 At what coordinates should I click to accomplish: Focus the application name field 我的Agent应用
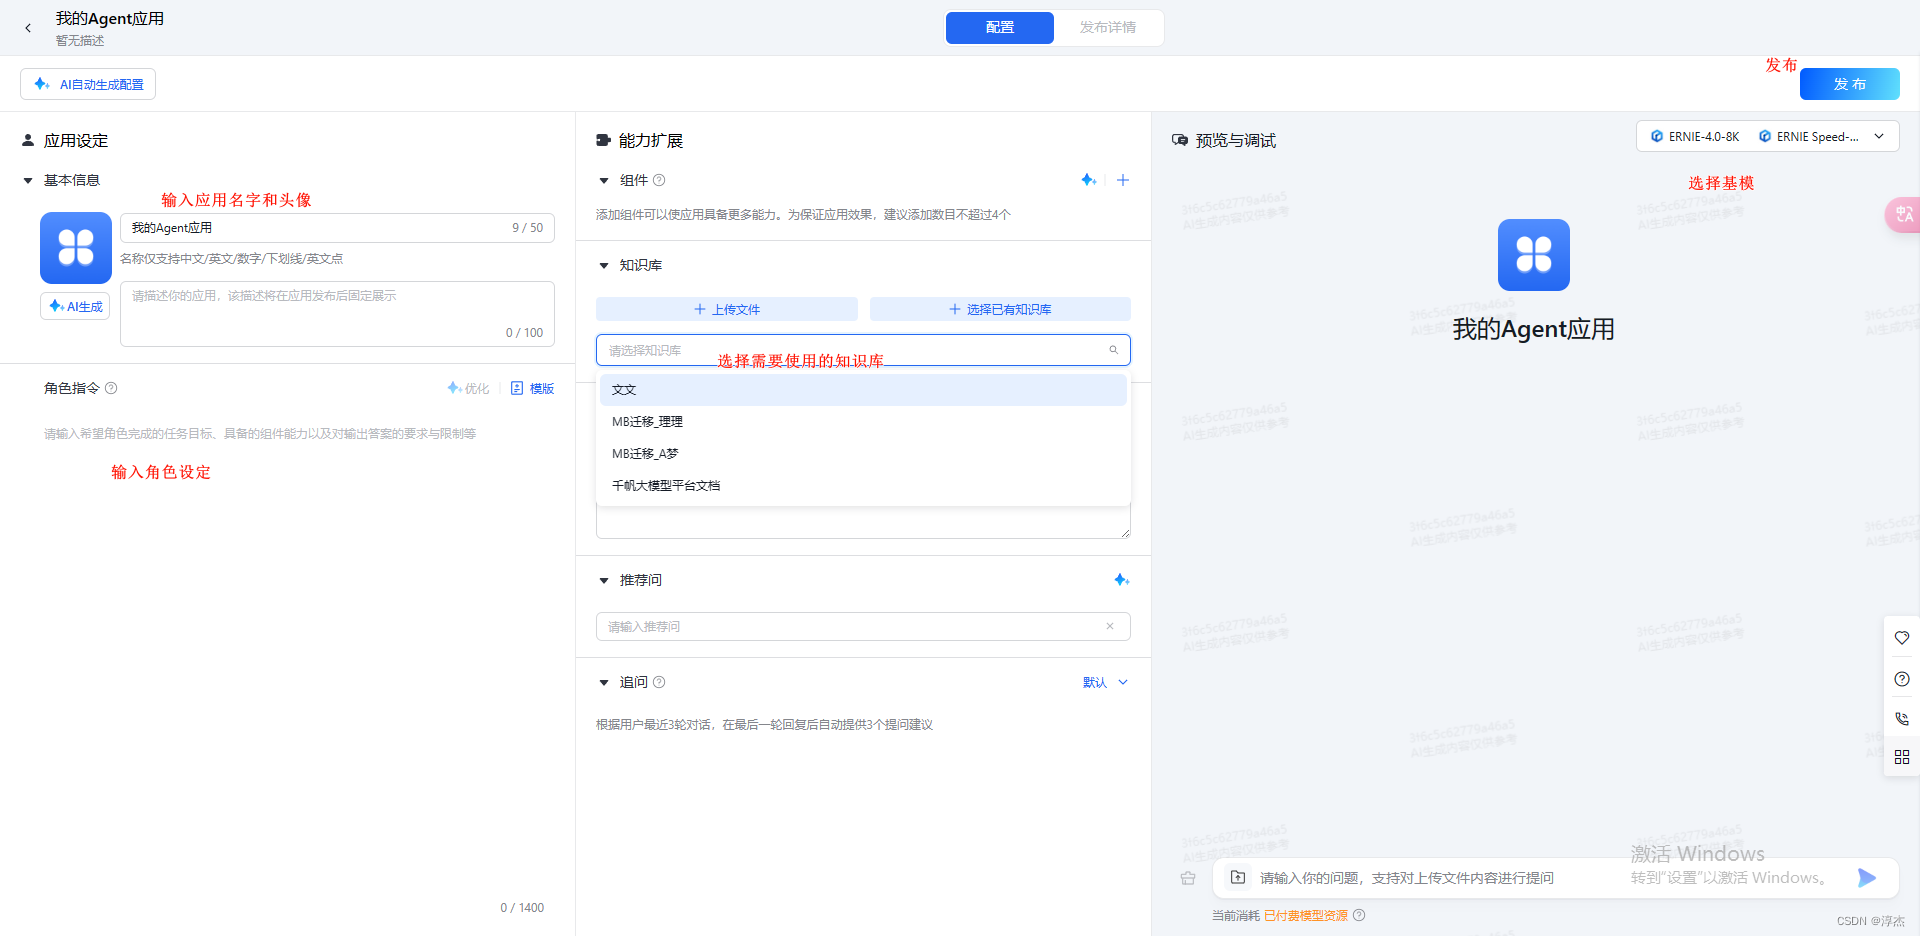click(337, 228)
